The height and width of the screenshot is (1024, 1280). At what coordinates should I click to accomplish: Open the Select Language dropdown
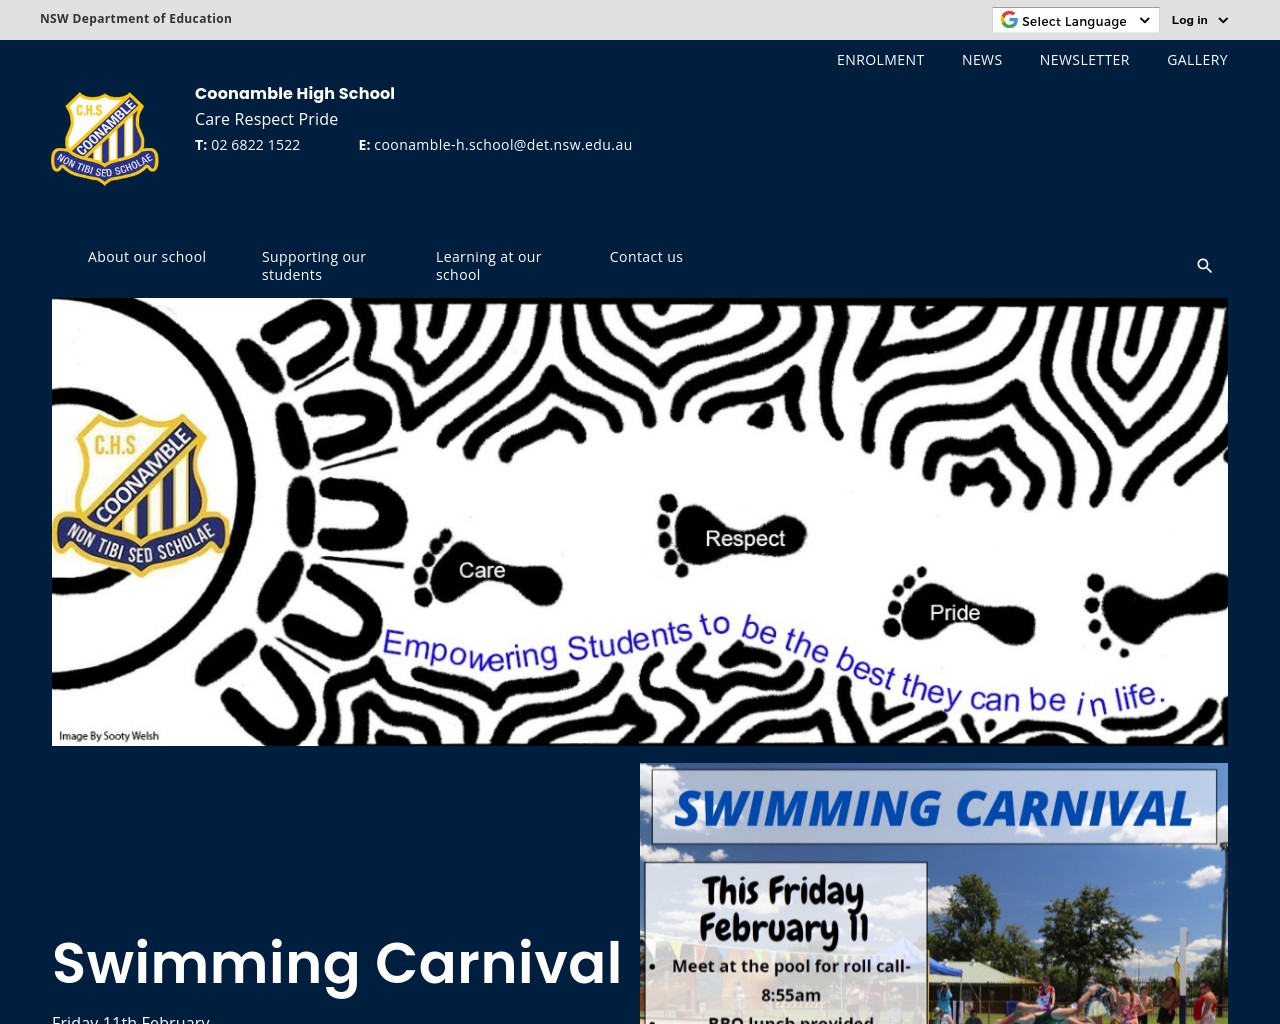coord(1076,21)
